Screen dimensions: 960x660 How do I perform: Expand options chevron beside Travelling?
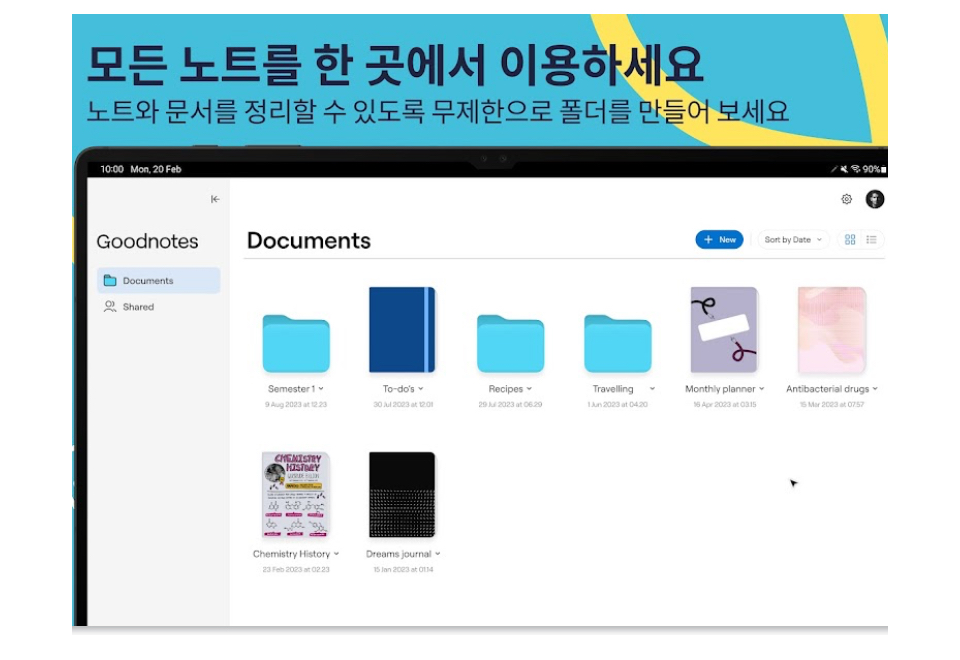(652, 389)
